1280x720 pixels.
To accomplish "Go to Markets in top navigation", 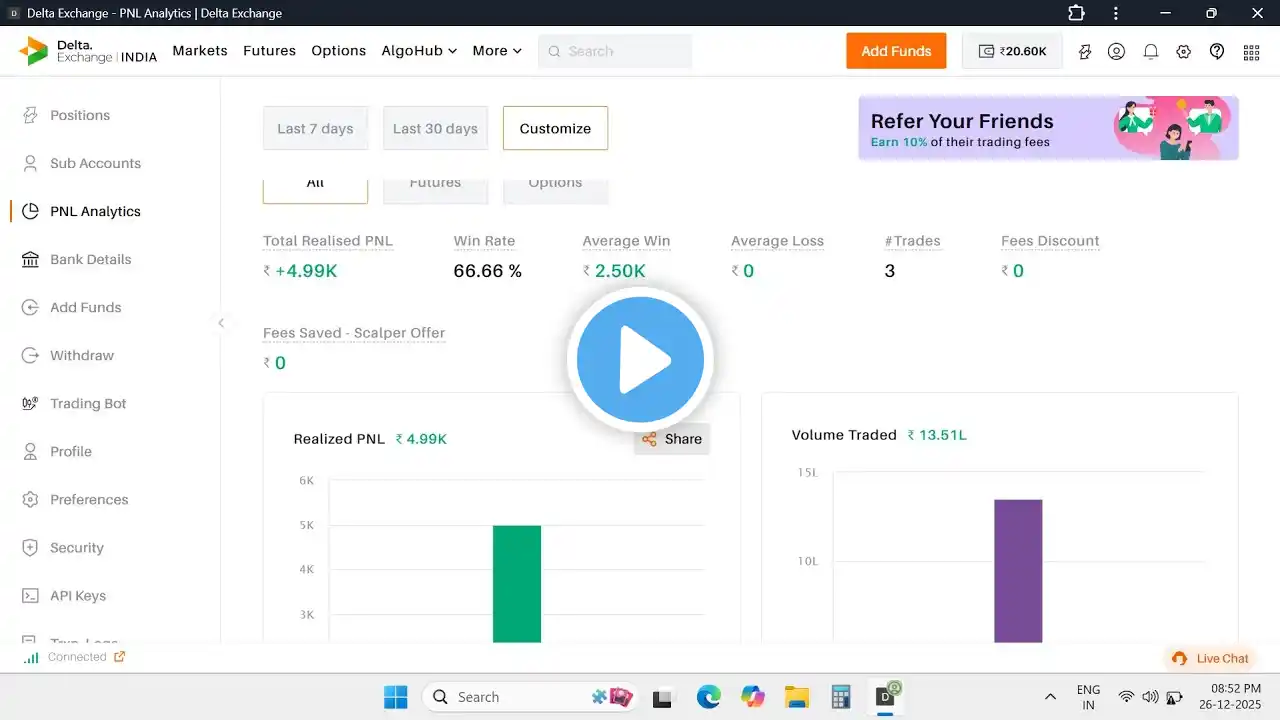I will [200, 51].
